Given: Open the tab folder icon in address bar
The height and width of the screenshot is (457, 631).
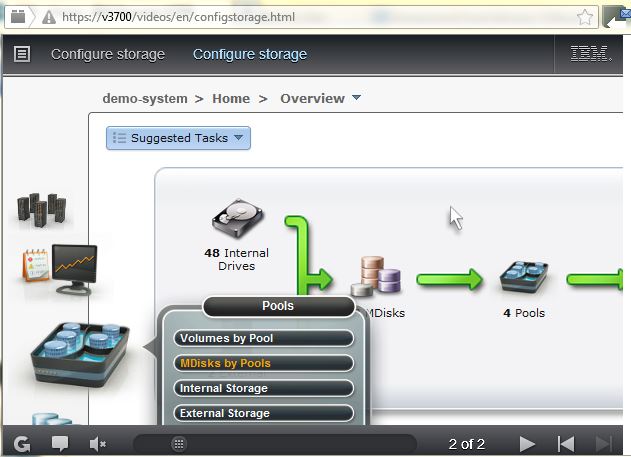Looking at the screenshot, I should [18, 17].
